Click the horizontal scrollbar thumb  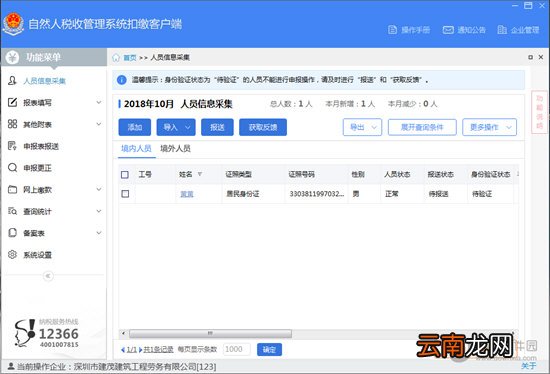click(210, 333)
